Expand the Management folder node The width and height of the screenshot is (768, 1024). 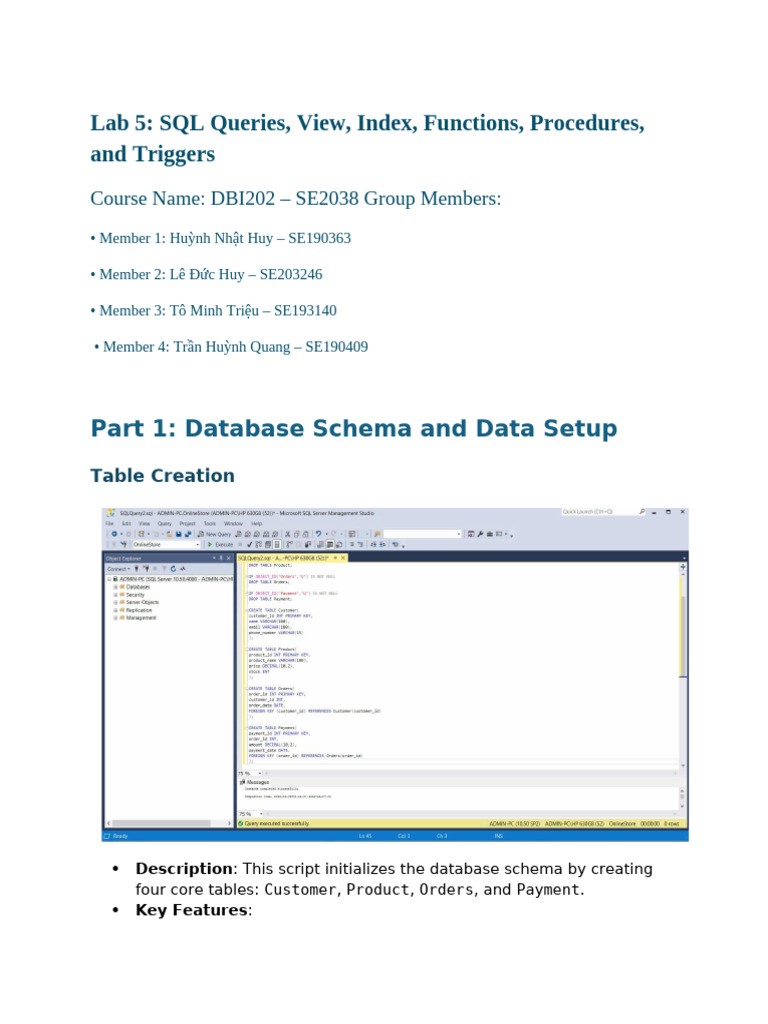[115, 618]
